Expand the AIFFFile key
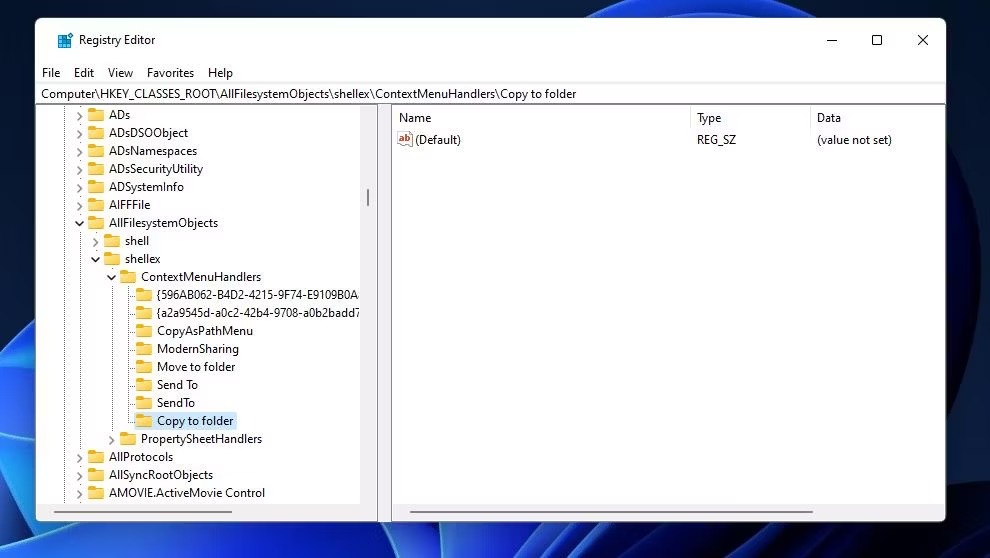The height and width of the screenshot is (558, 990). pos(79,205)
